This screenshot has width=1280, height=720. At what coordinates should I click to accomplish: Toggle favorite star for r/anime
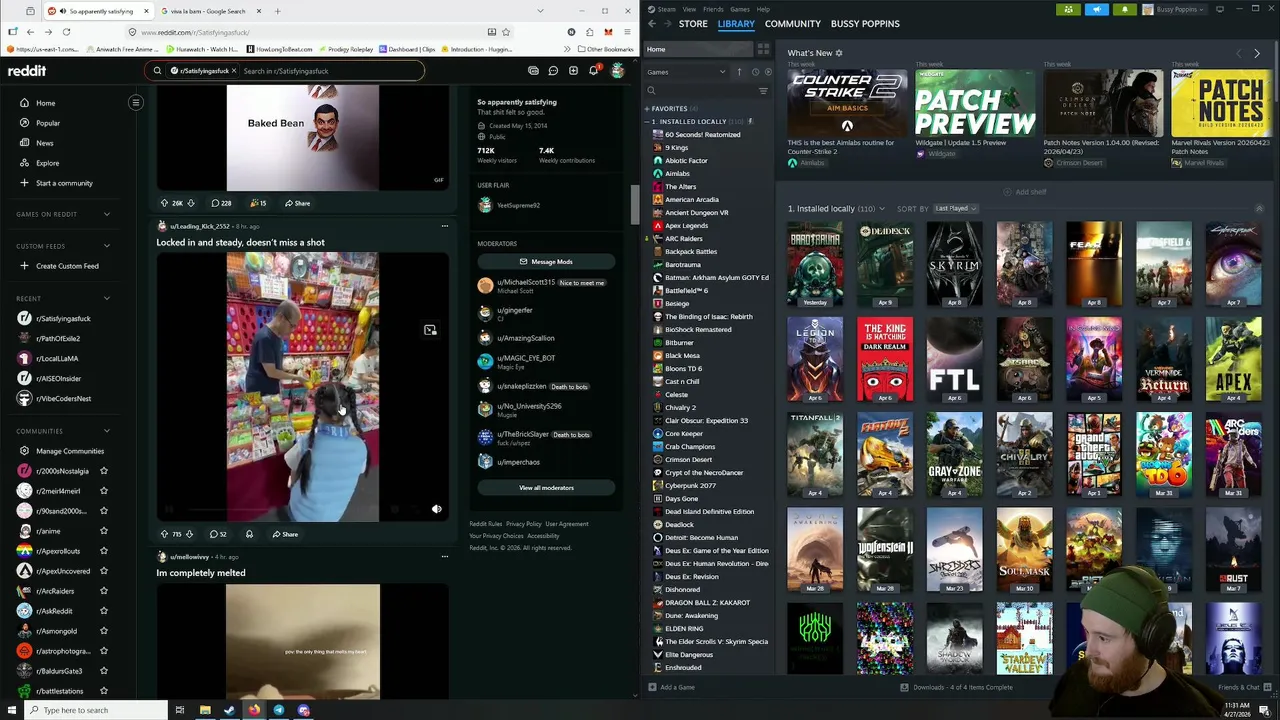103,531
